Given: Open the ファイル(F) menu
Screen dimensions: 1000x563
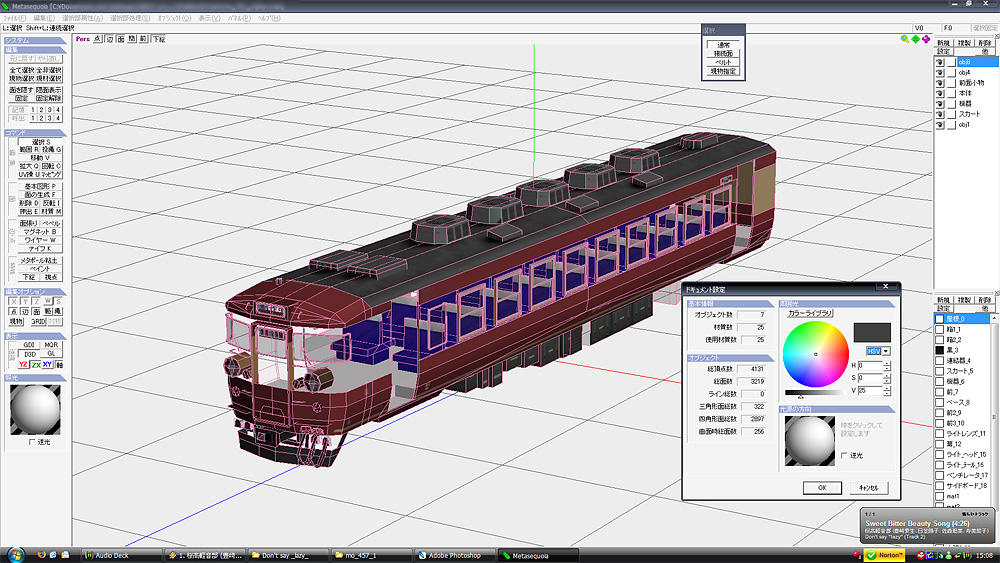Looking at the screenshot, I should pos(14,18).
